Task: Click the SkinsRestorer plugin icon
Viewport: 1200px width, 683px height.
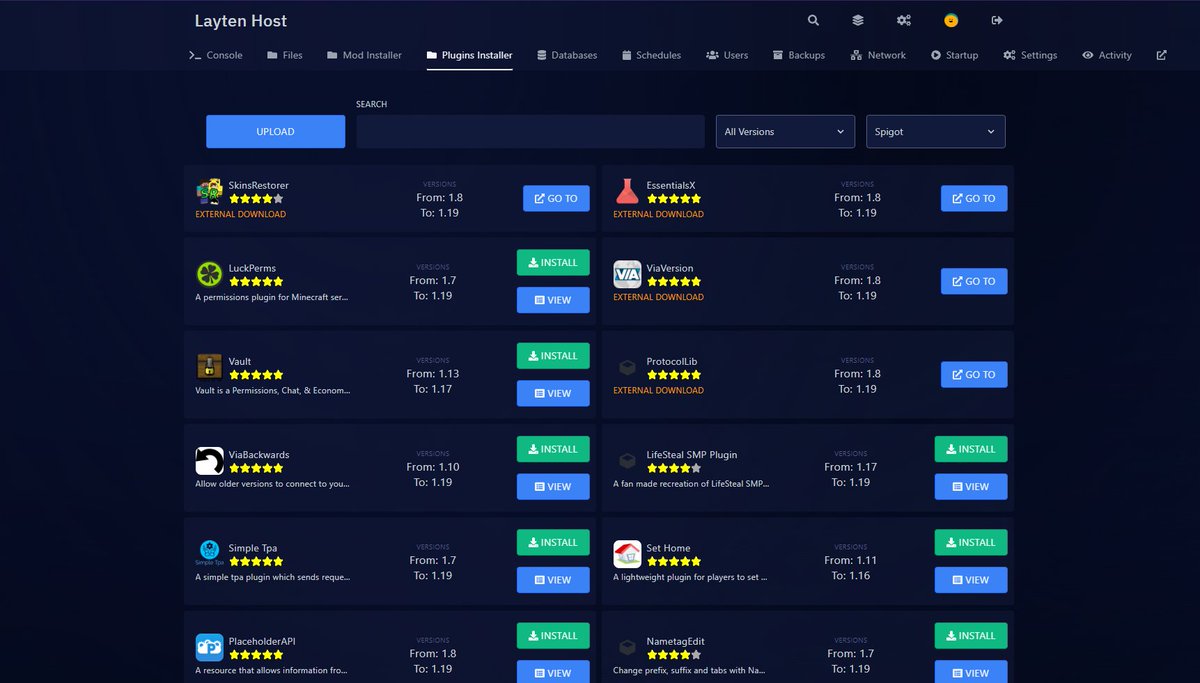Action: coord(209,191)
